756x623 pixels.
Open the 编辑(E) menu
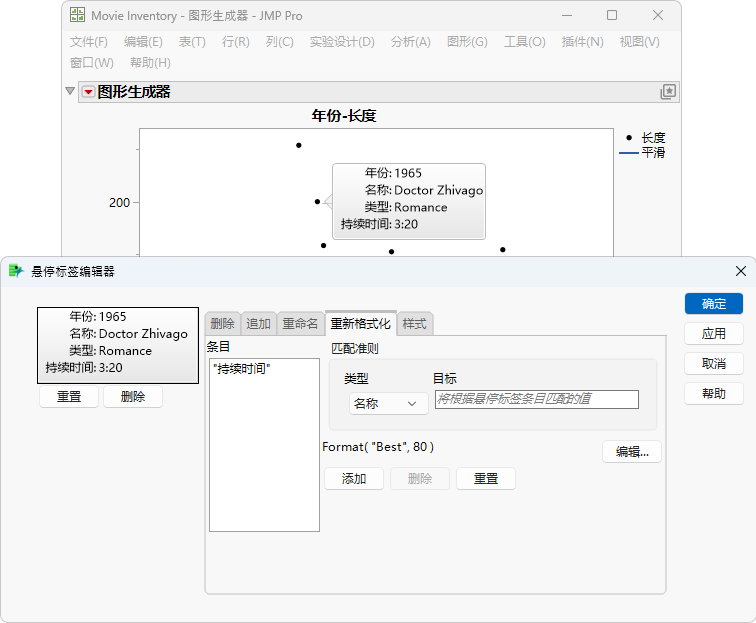[143, 42]
